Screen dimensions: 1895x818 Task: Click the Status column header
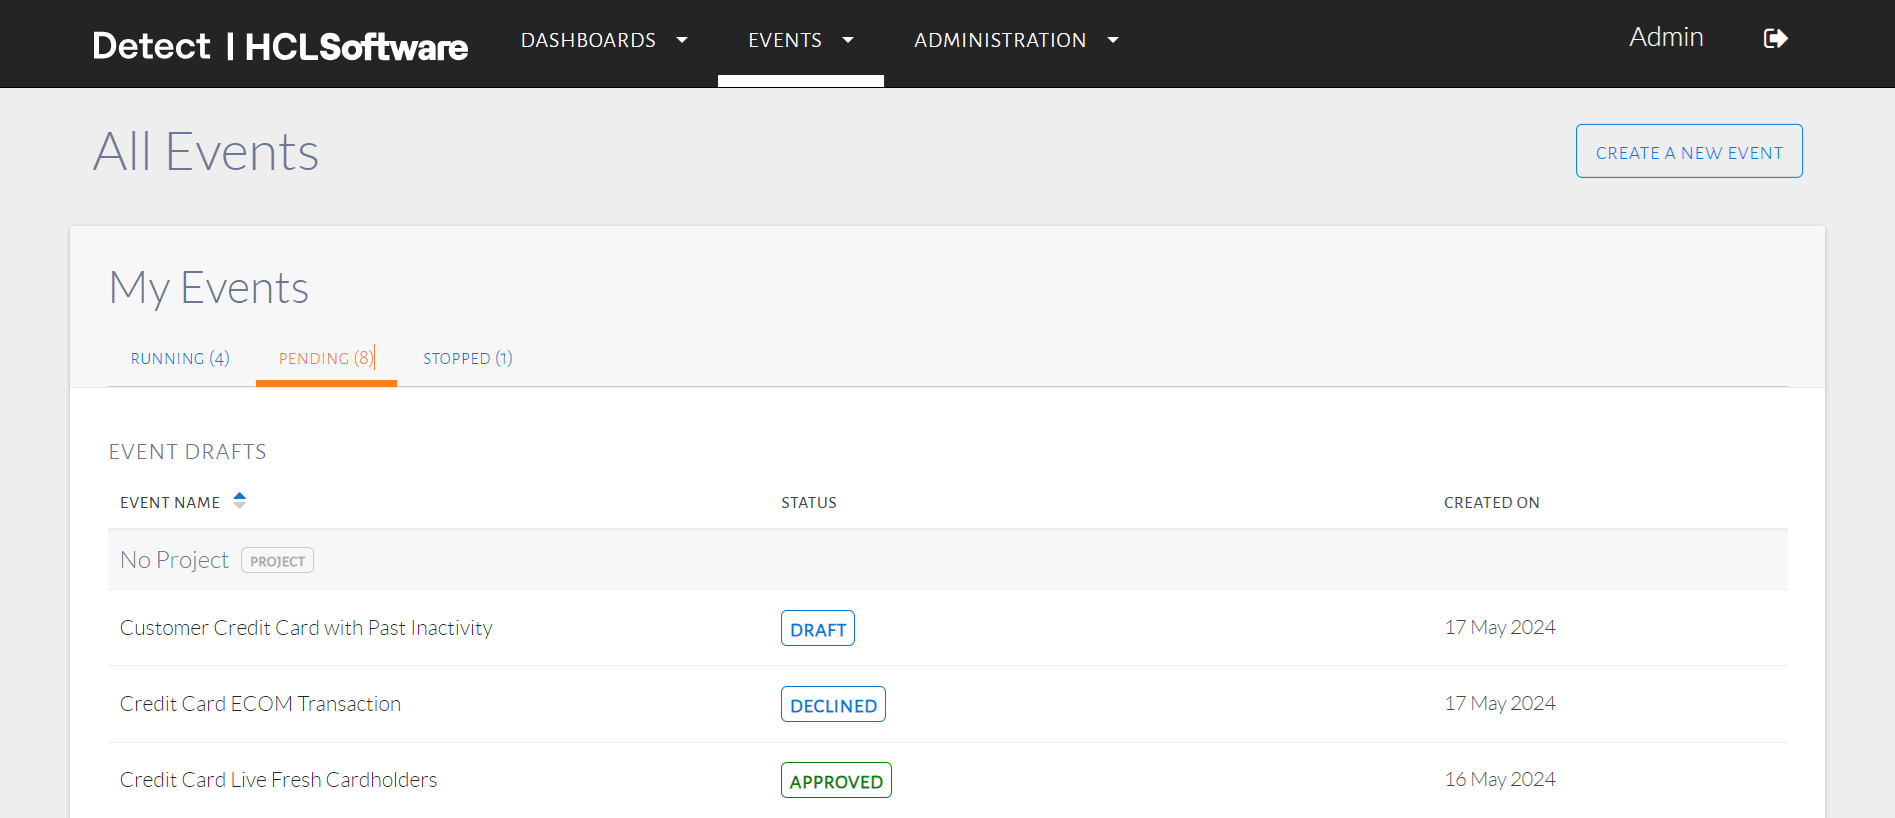[x=808, y=503]
